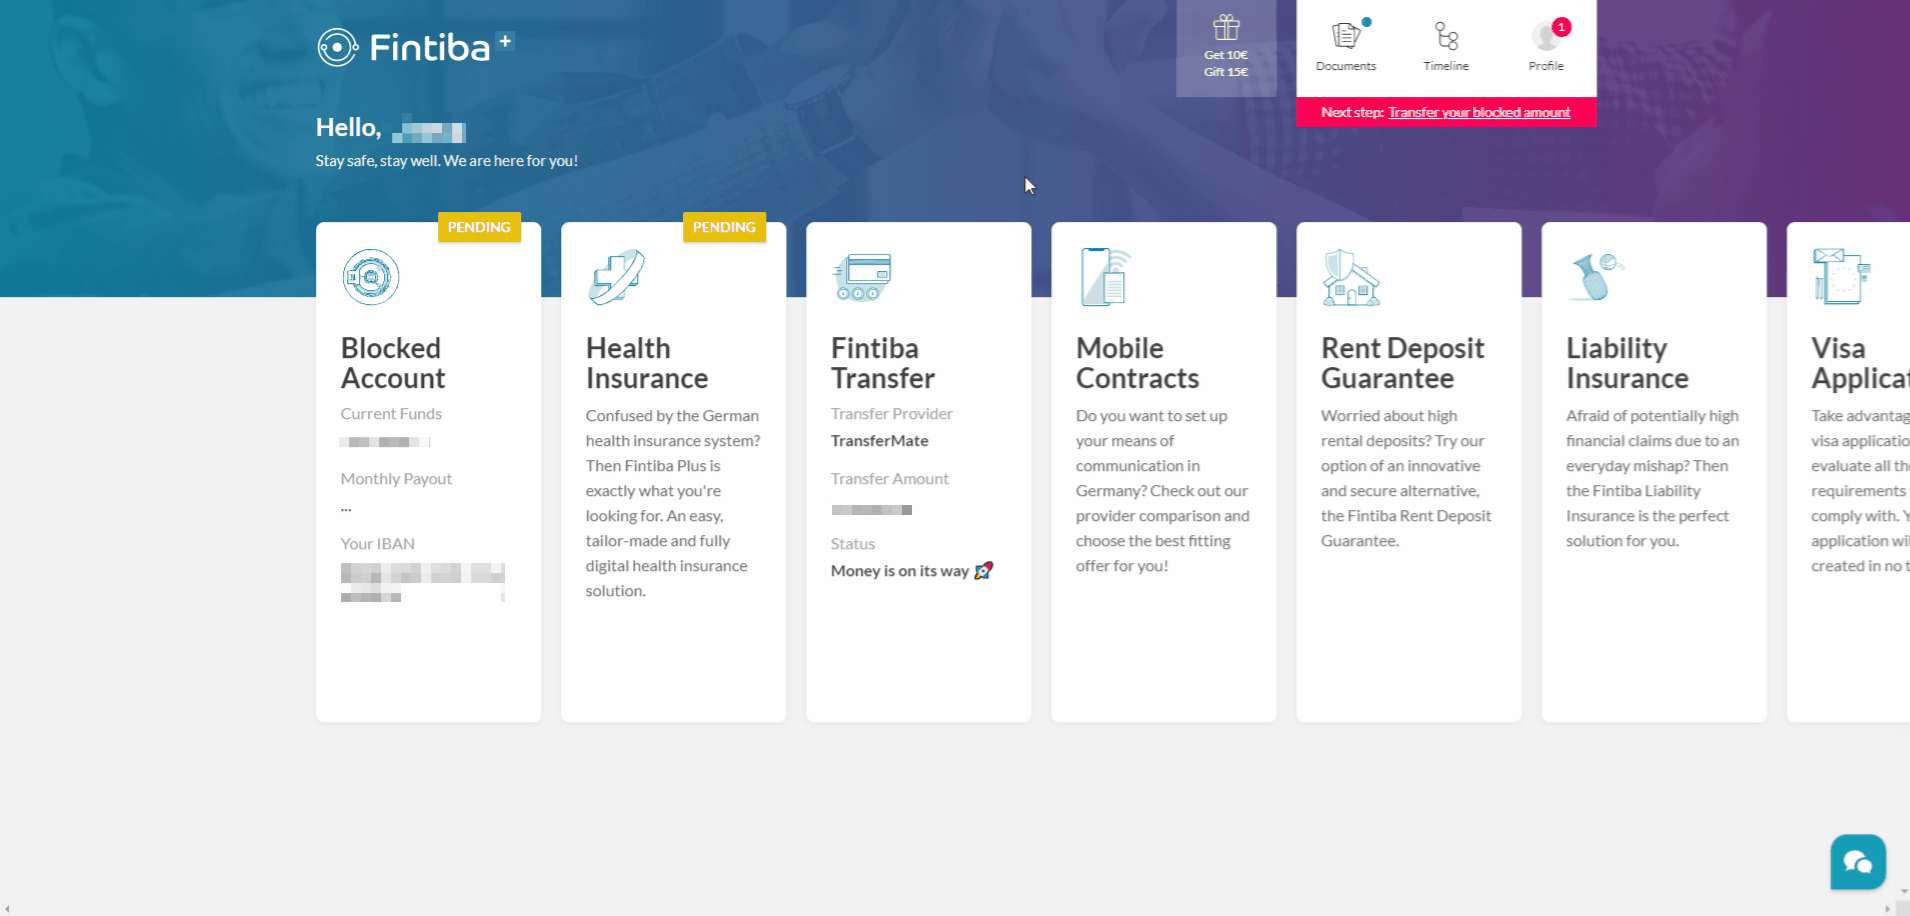This screenshot has height=916, width=1910.
Task: Click the rocket emoji beside Money status
Action: click(x=984, y=570)
